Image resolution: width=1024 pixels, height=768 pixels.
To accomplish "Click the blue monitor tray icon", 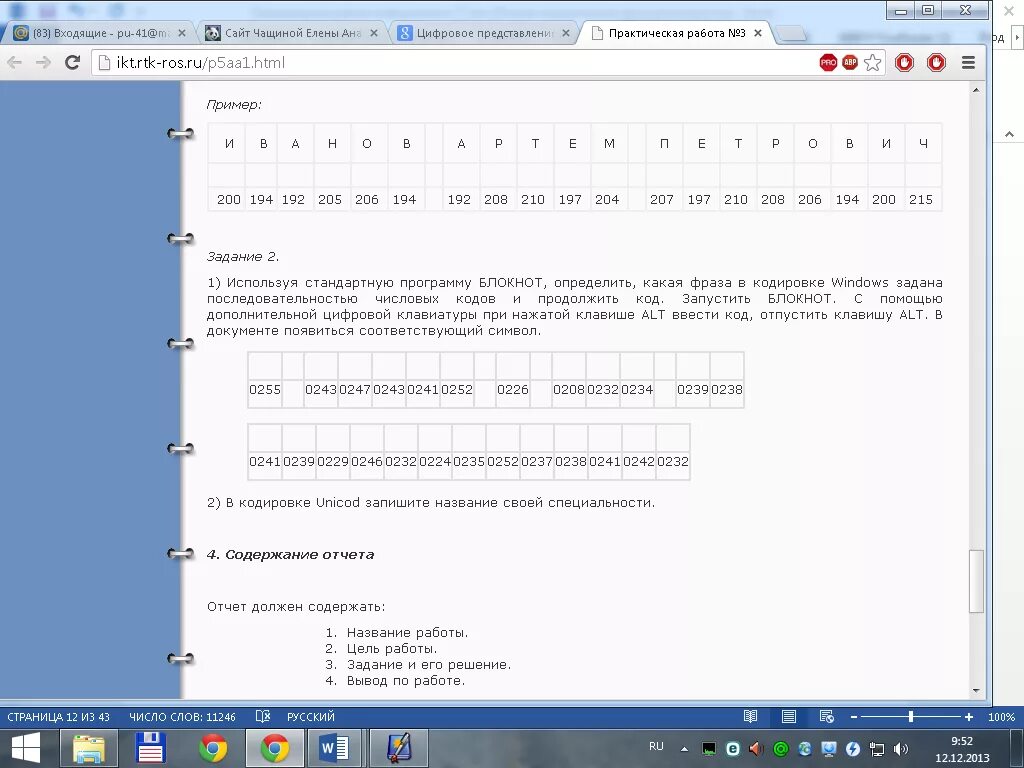I will click(x=829, y=749).
